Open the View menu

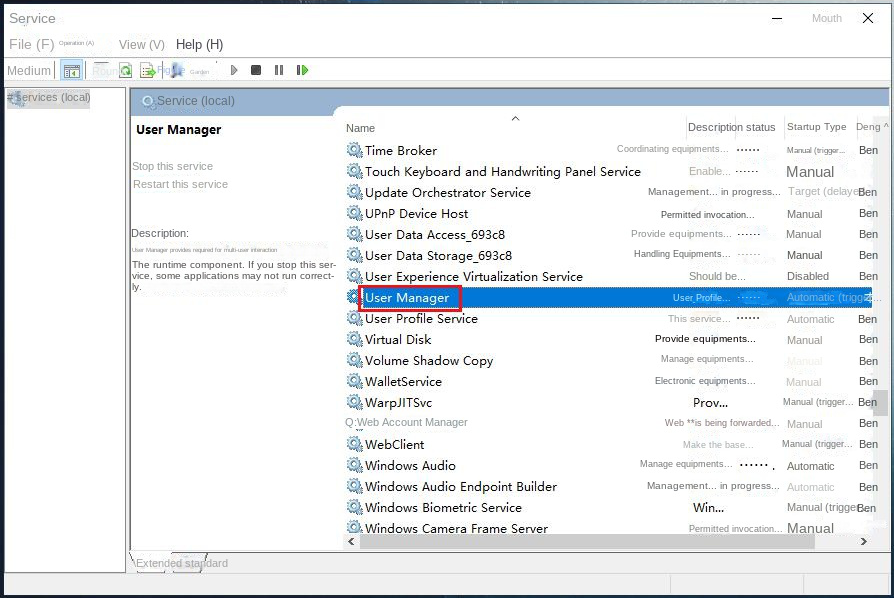coord(141,44)
